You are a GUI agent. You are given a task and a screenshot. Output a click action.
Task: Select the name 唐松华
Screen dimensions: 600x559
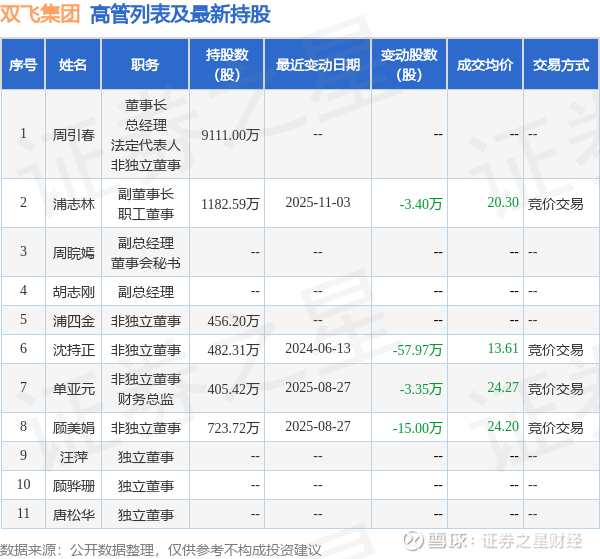(73, 515)
